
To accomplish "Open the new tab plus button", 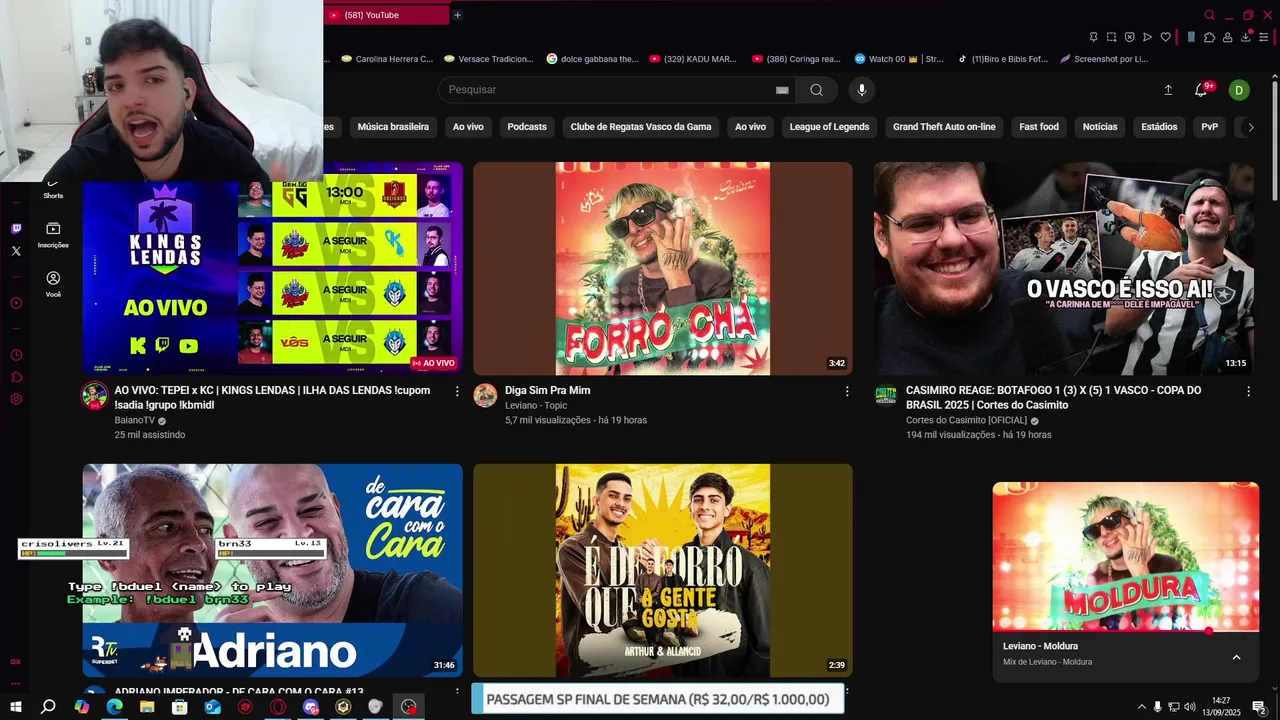I will (457, 15).
